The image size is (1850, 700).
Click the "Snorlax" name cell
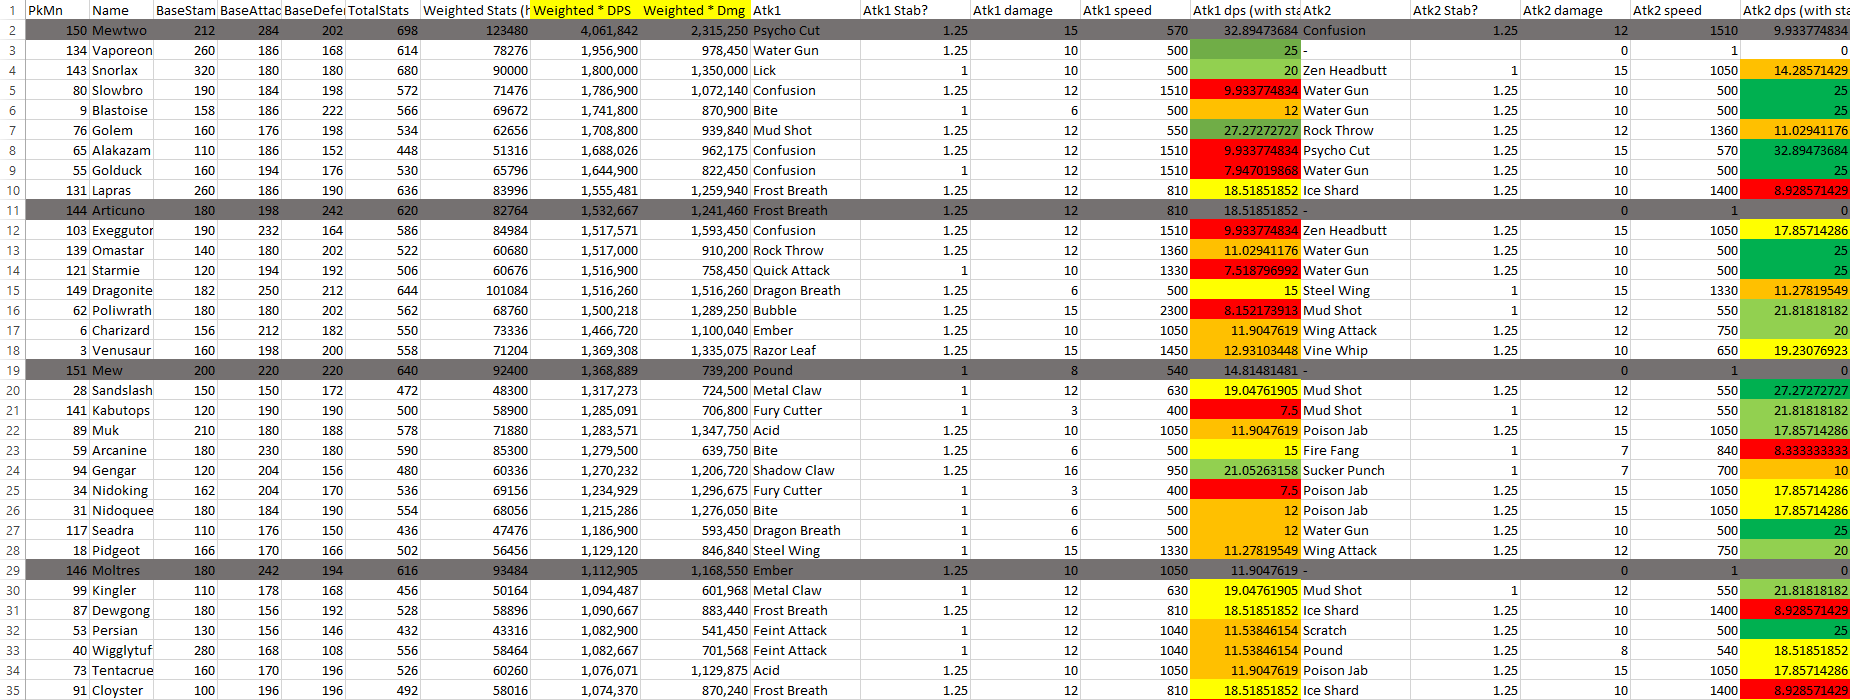(x=121, y=70)
